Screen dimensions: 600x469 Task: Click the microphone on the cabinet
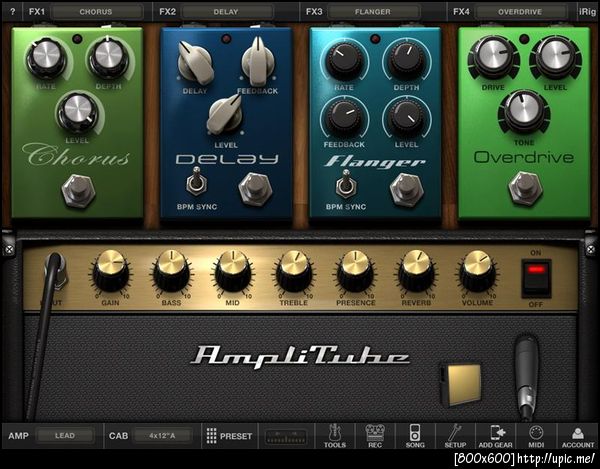[x=527, y=375]
